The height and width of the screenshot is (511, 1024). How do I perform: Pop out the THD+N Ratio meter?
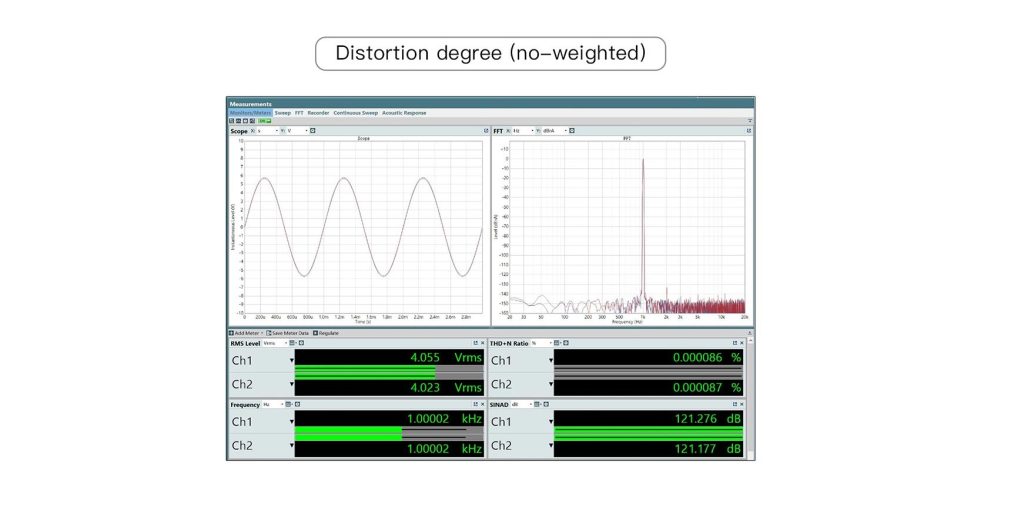[734, 343]
